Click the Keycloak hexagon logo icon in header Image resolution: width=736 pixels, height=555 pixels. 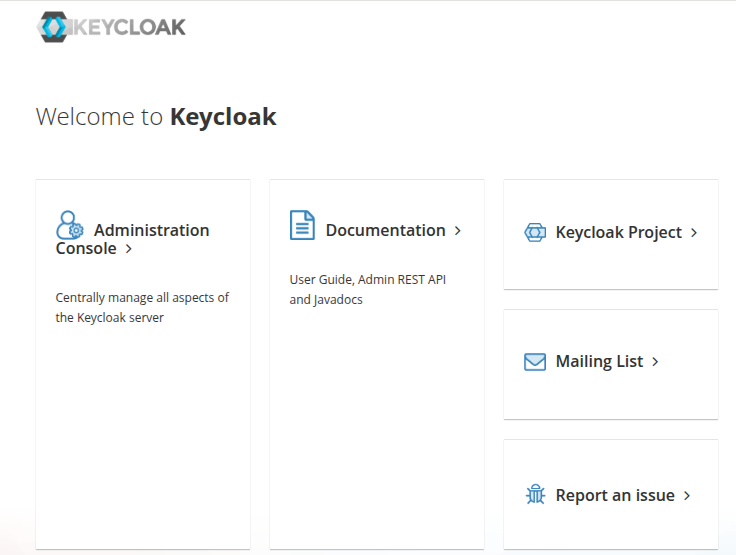(x=54, y=26)
